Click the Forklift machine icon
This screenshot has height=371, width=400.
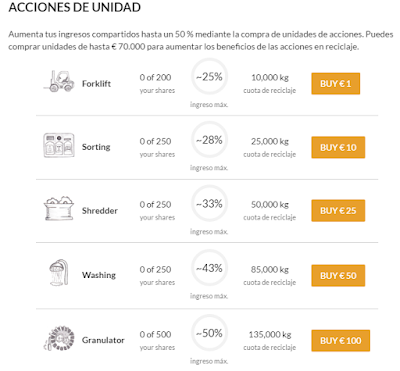(x=59, y=81)
